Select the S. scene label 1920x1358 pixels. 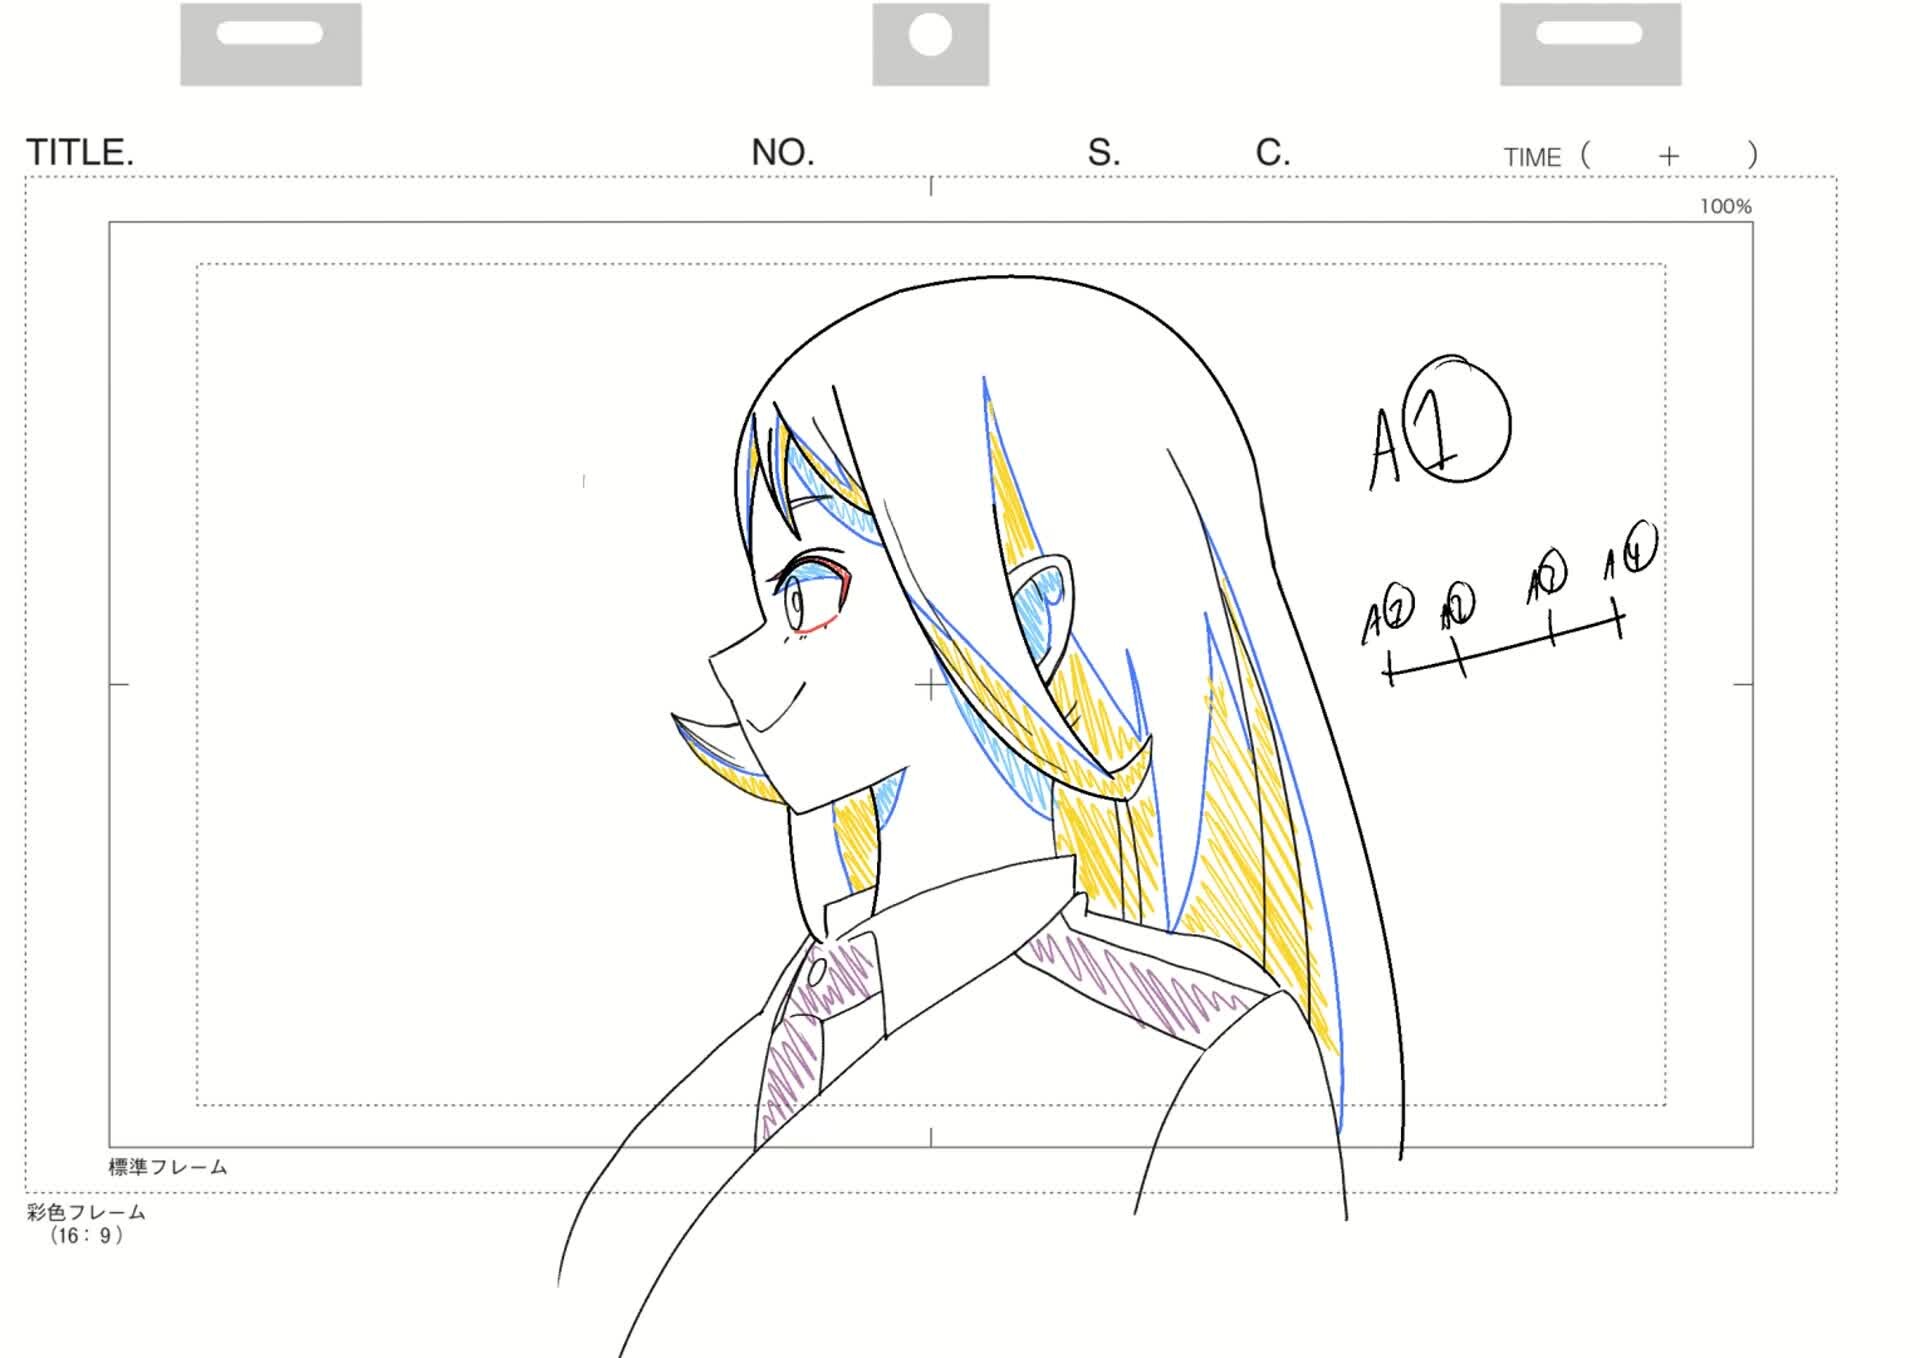pyautogui.click(x=1104, y=153)
